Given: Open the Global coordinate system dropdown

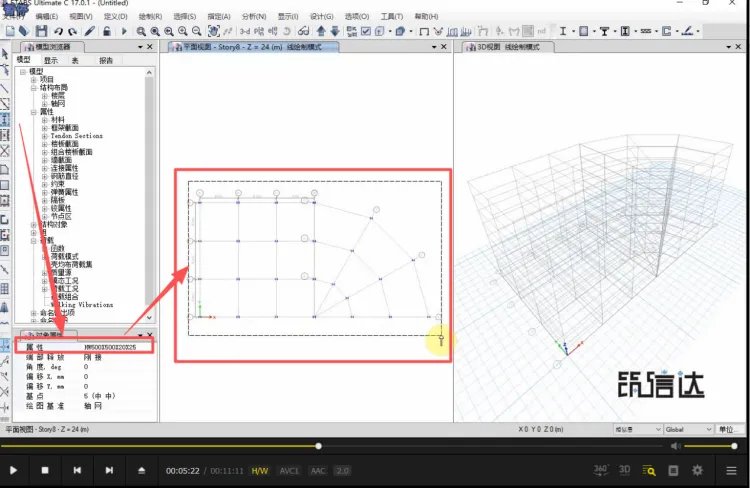Looking at the screenshot, I should pos(688,429).
